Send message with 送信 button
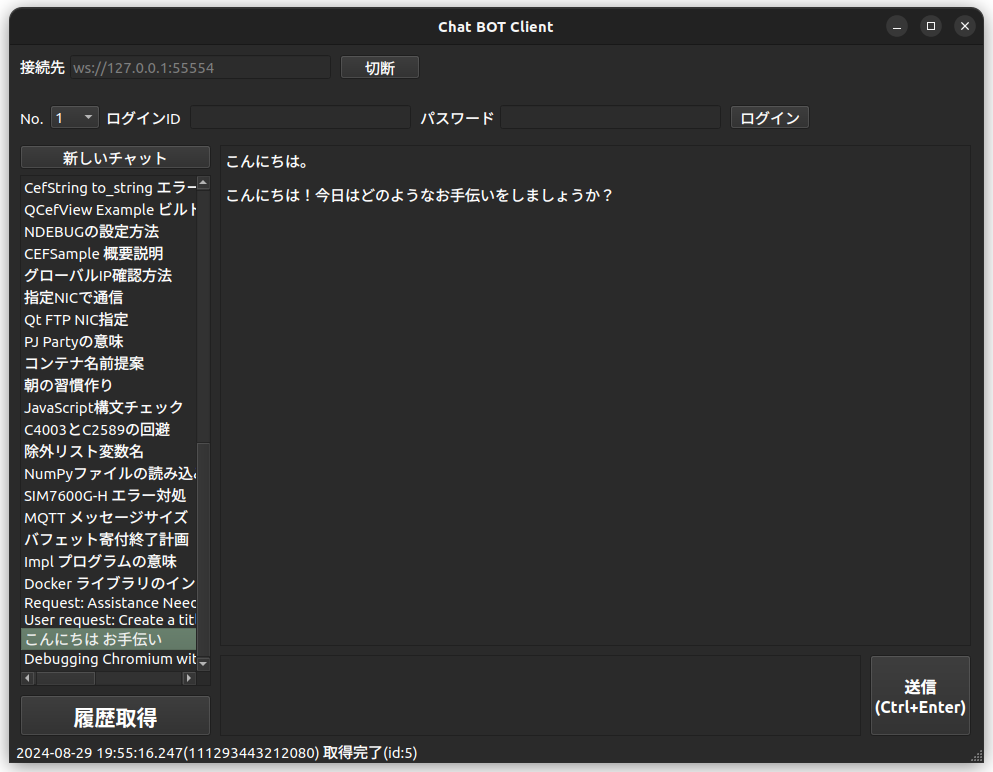Screen dimensions: 993x772 [919, 696]
